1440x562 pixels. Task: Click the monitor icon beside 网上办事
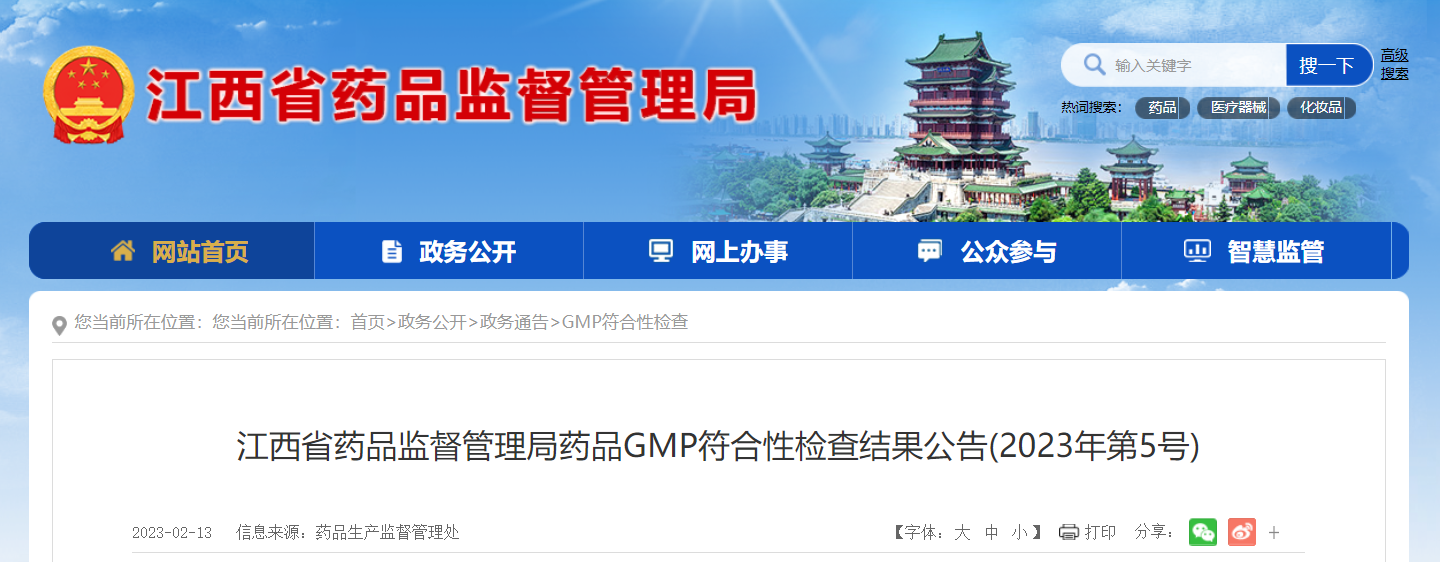(661, 251)
